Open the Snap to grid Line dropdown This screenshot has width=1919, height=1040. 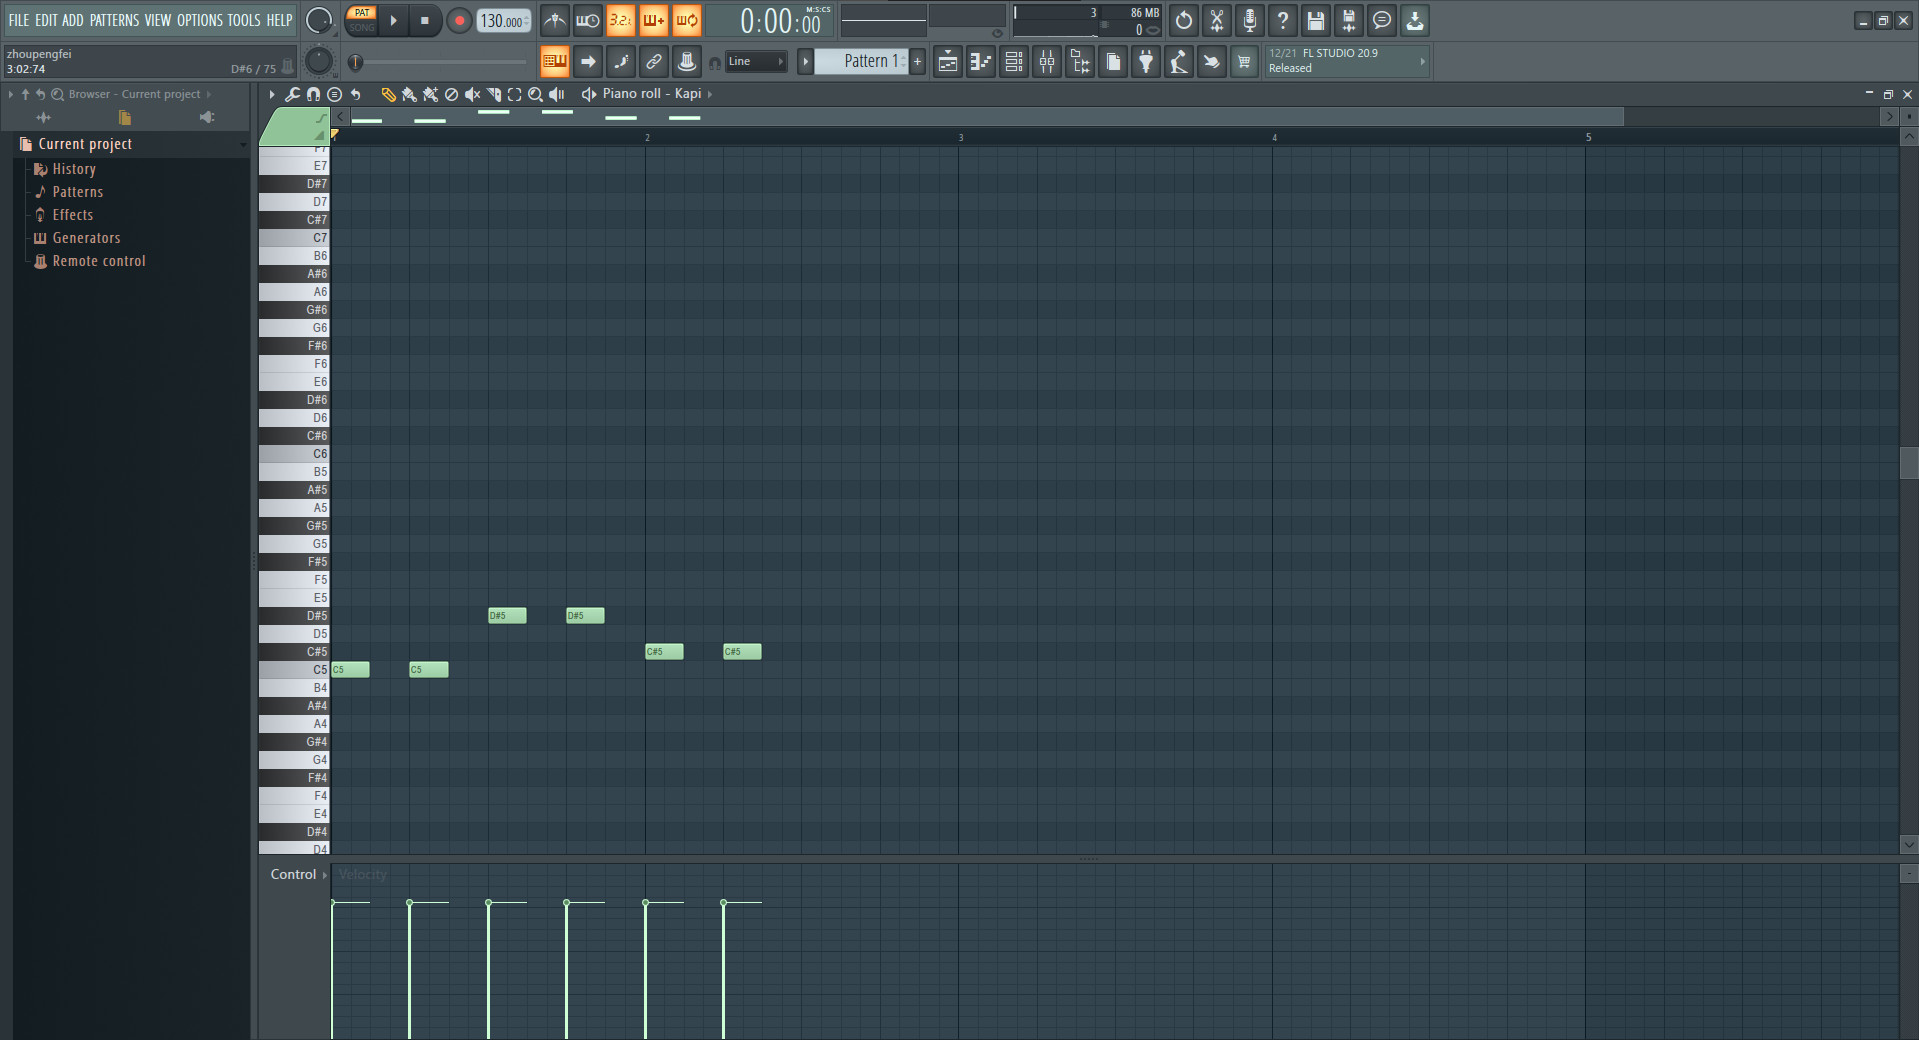(x=755, y=61)
